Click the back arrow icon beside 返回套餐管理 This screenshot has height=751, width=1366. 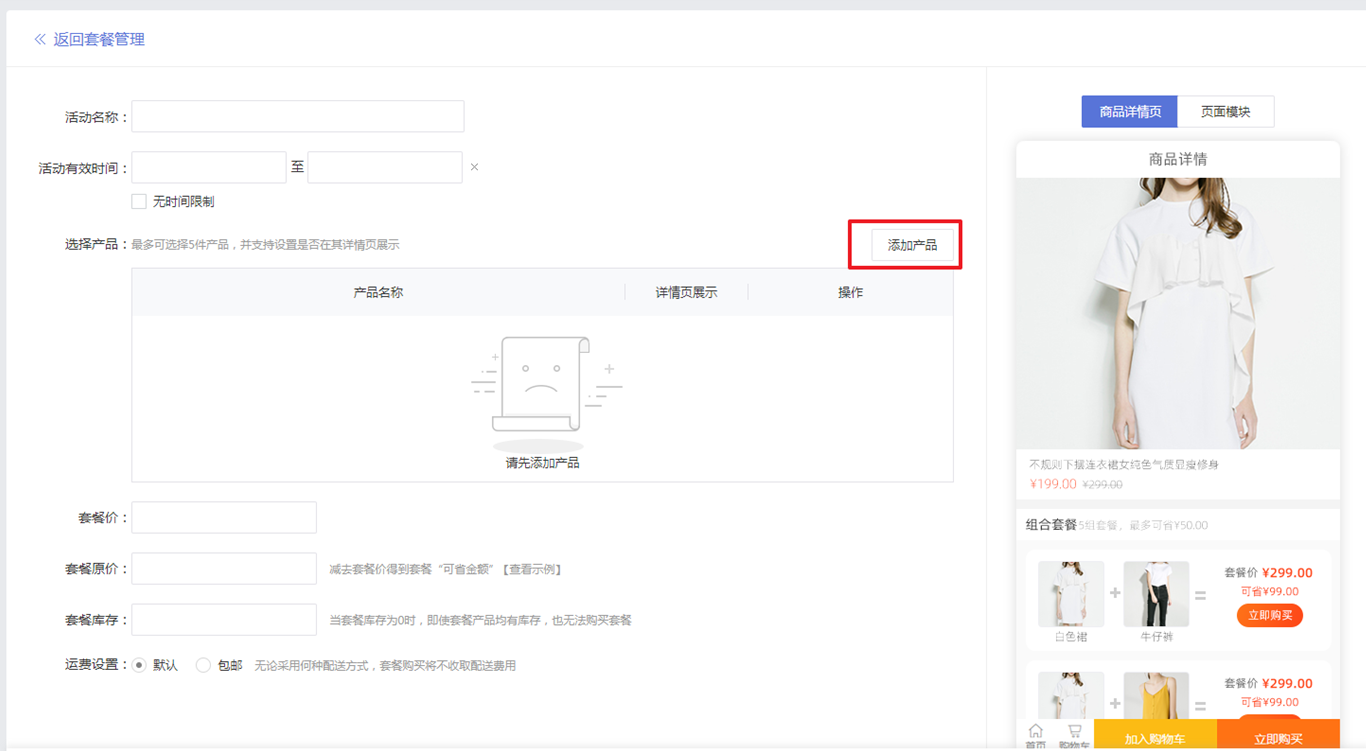pos(40,40)
